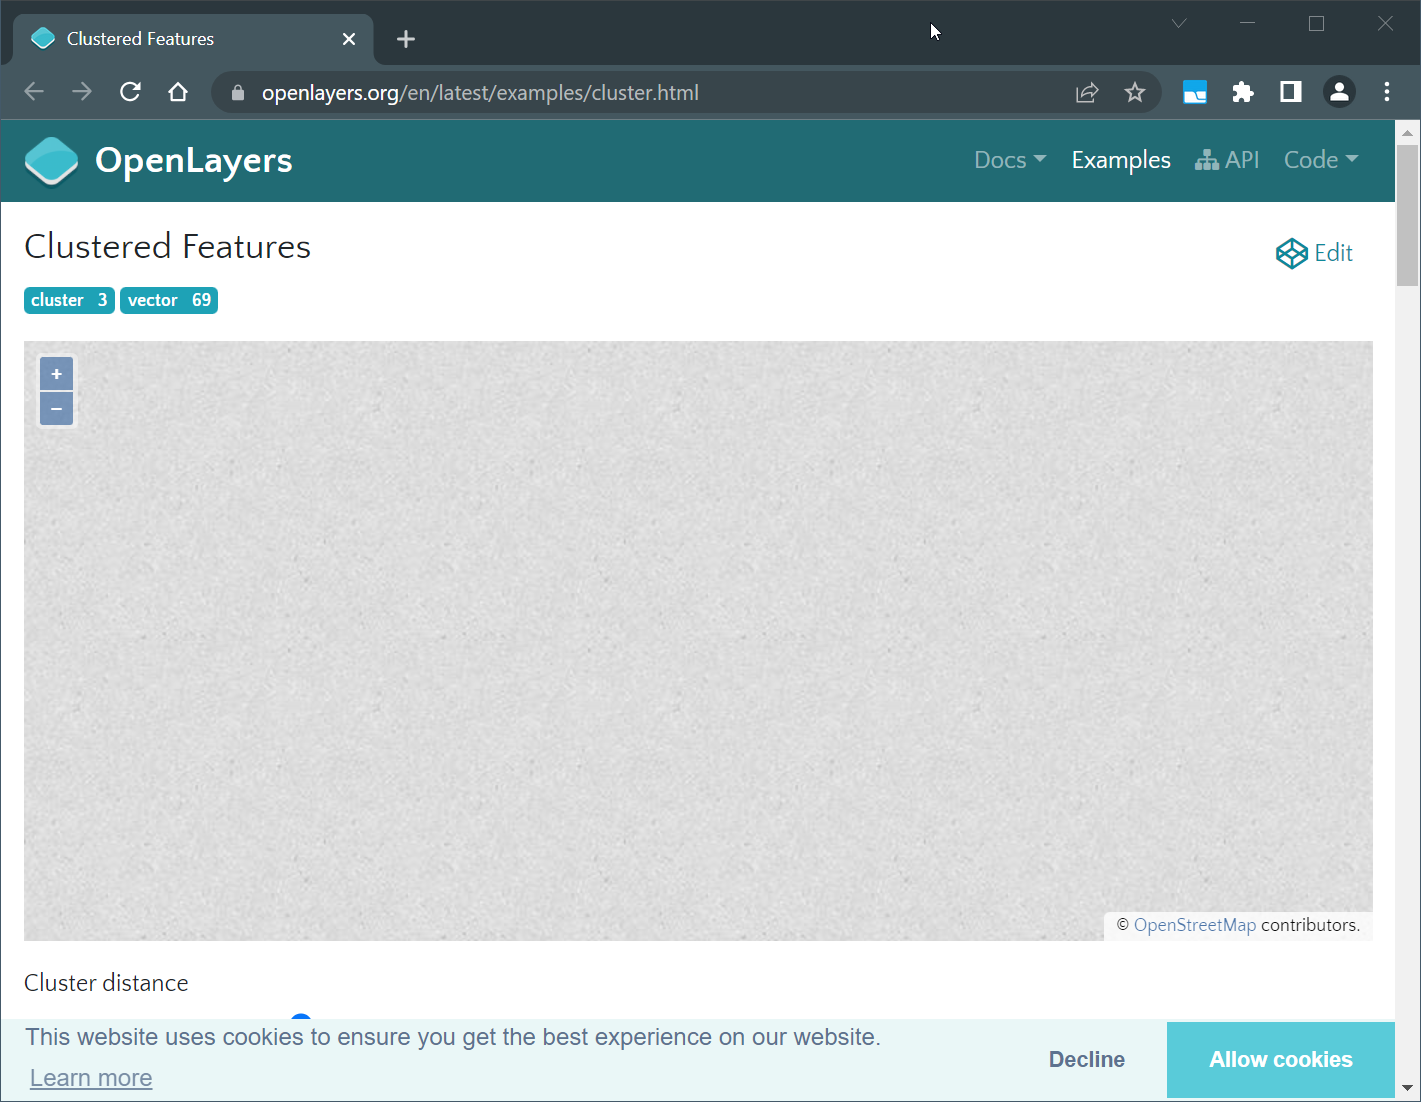Click the Edit cube icon
The width and height of the screenshot is (1421, 1102).
pyautogui.click(x=1290, y=253)
